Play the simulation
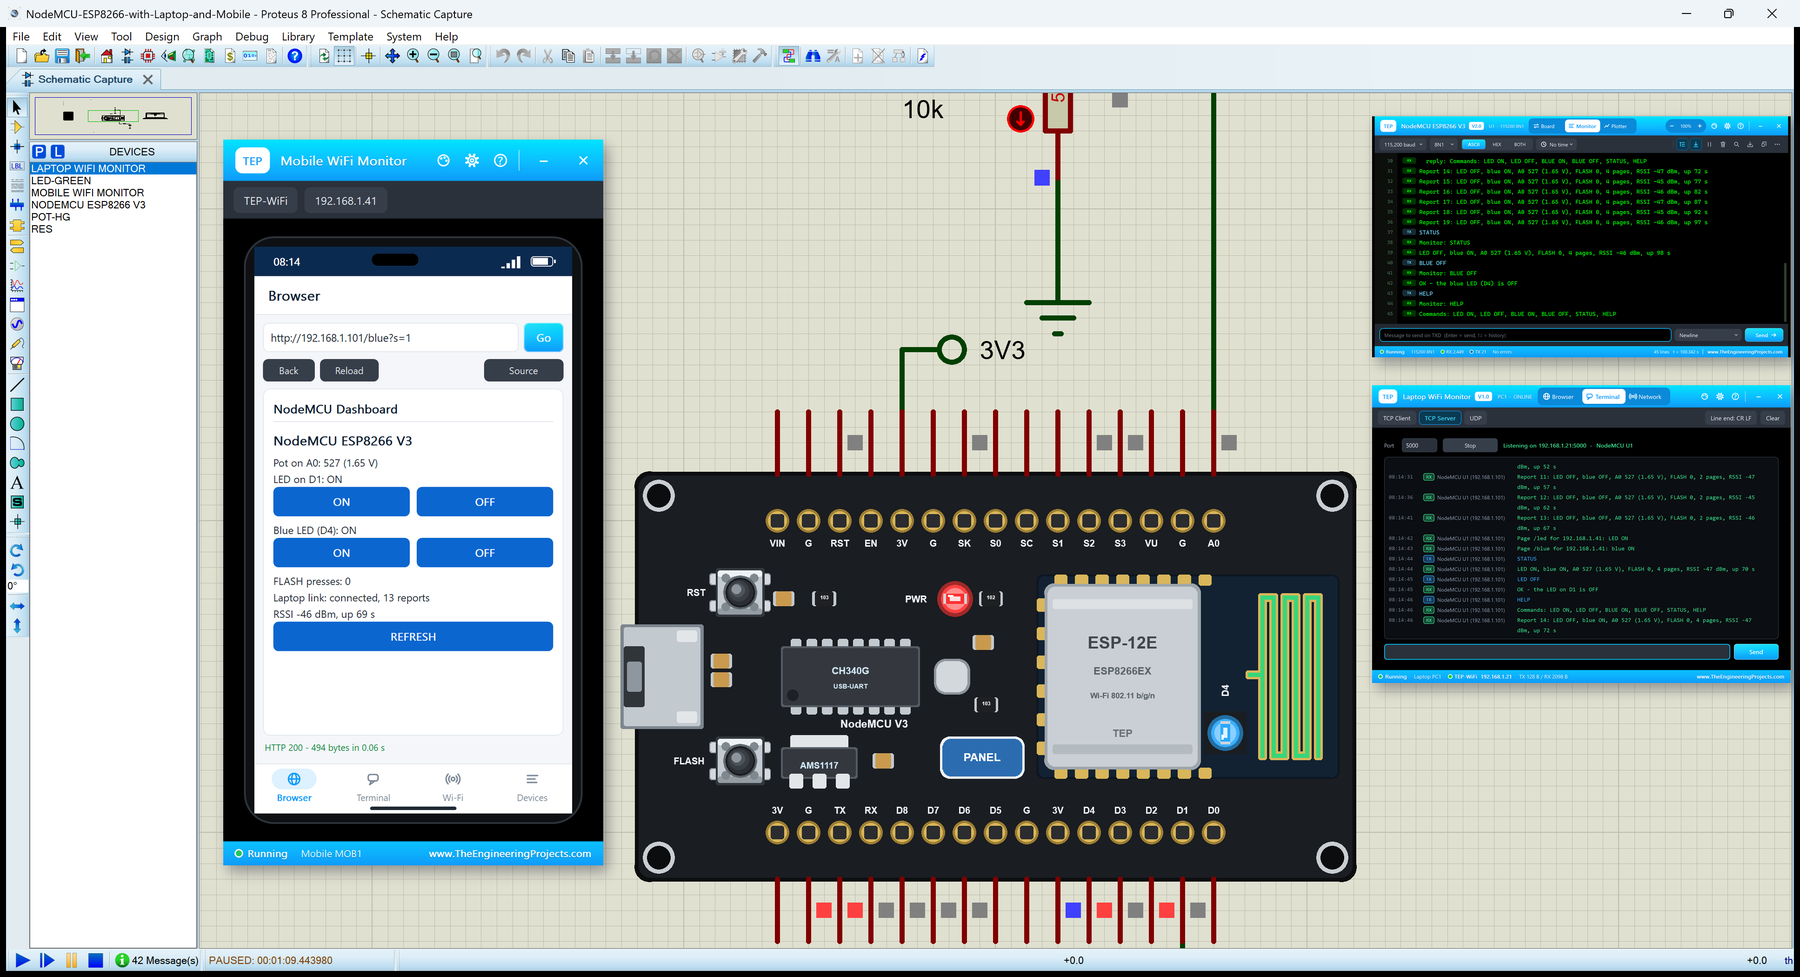 click(x=22, y=960)
